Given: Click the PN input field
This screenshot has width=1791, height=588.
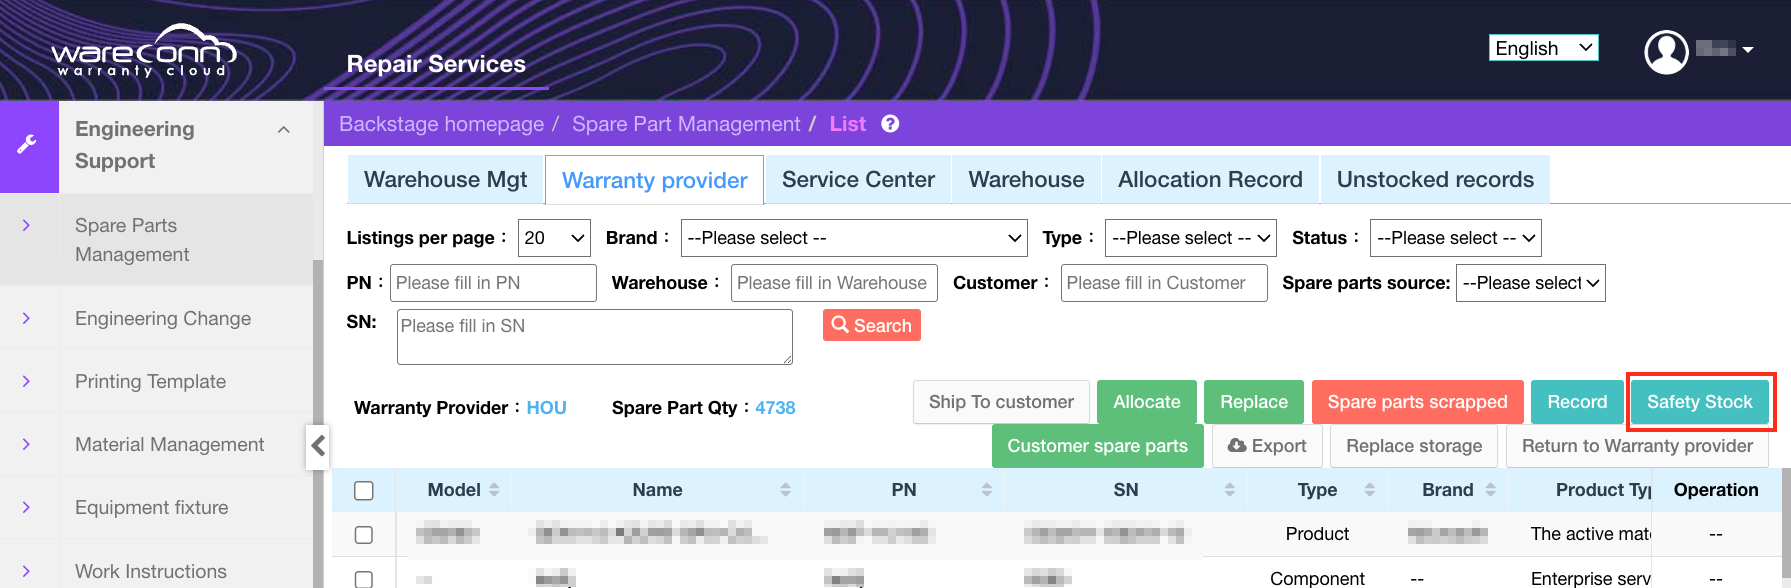Looking at the screenshot, I should coord(493,283).
